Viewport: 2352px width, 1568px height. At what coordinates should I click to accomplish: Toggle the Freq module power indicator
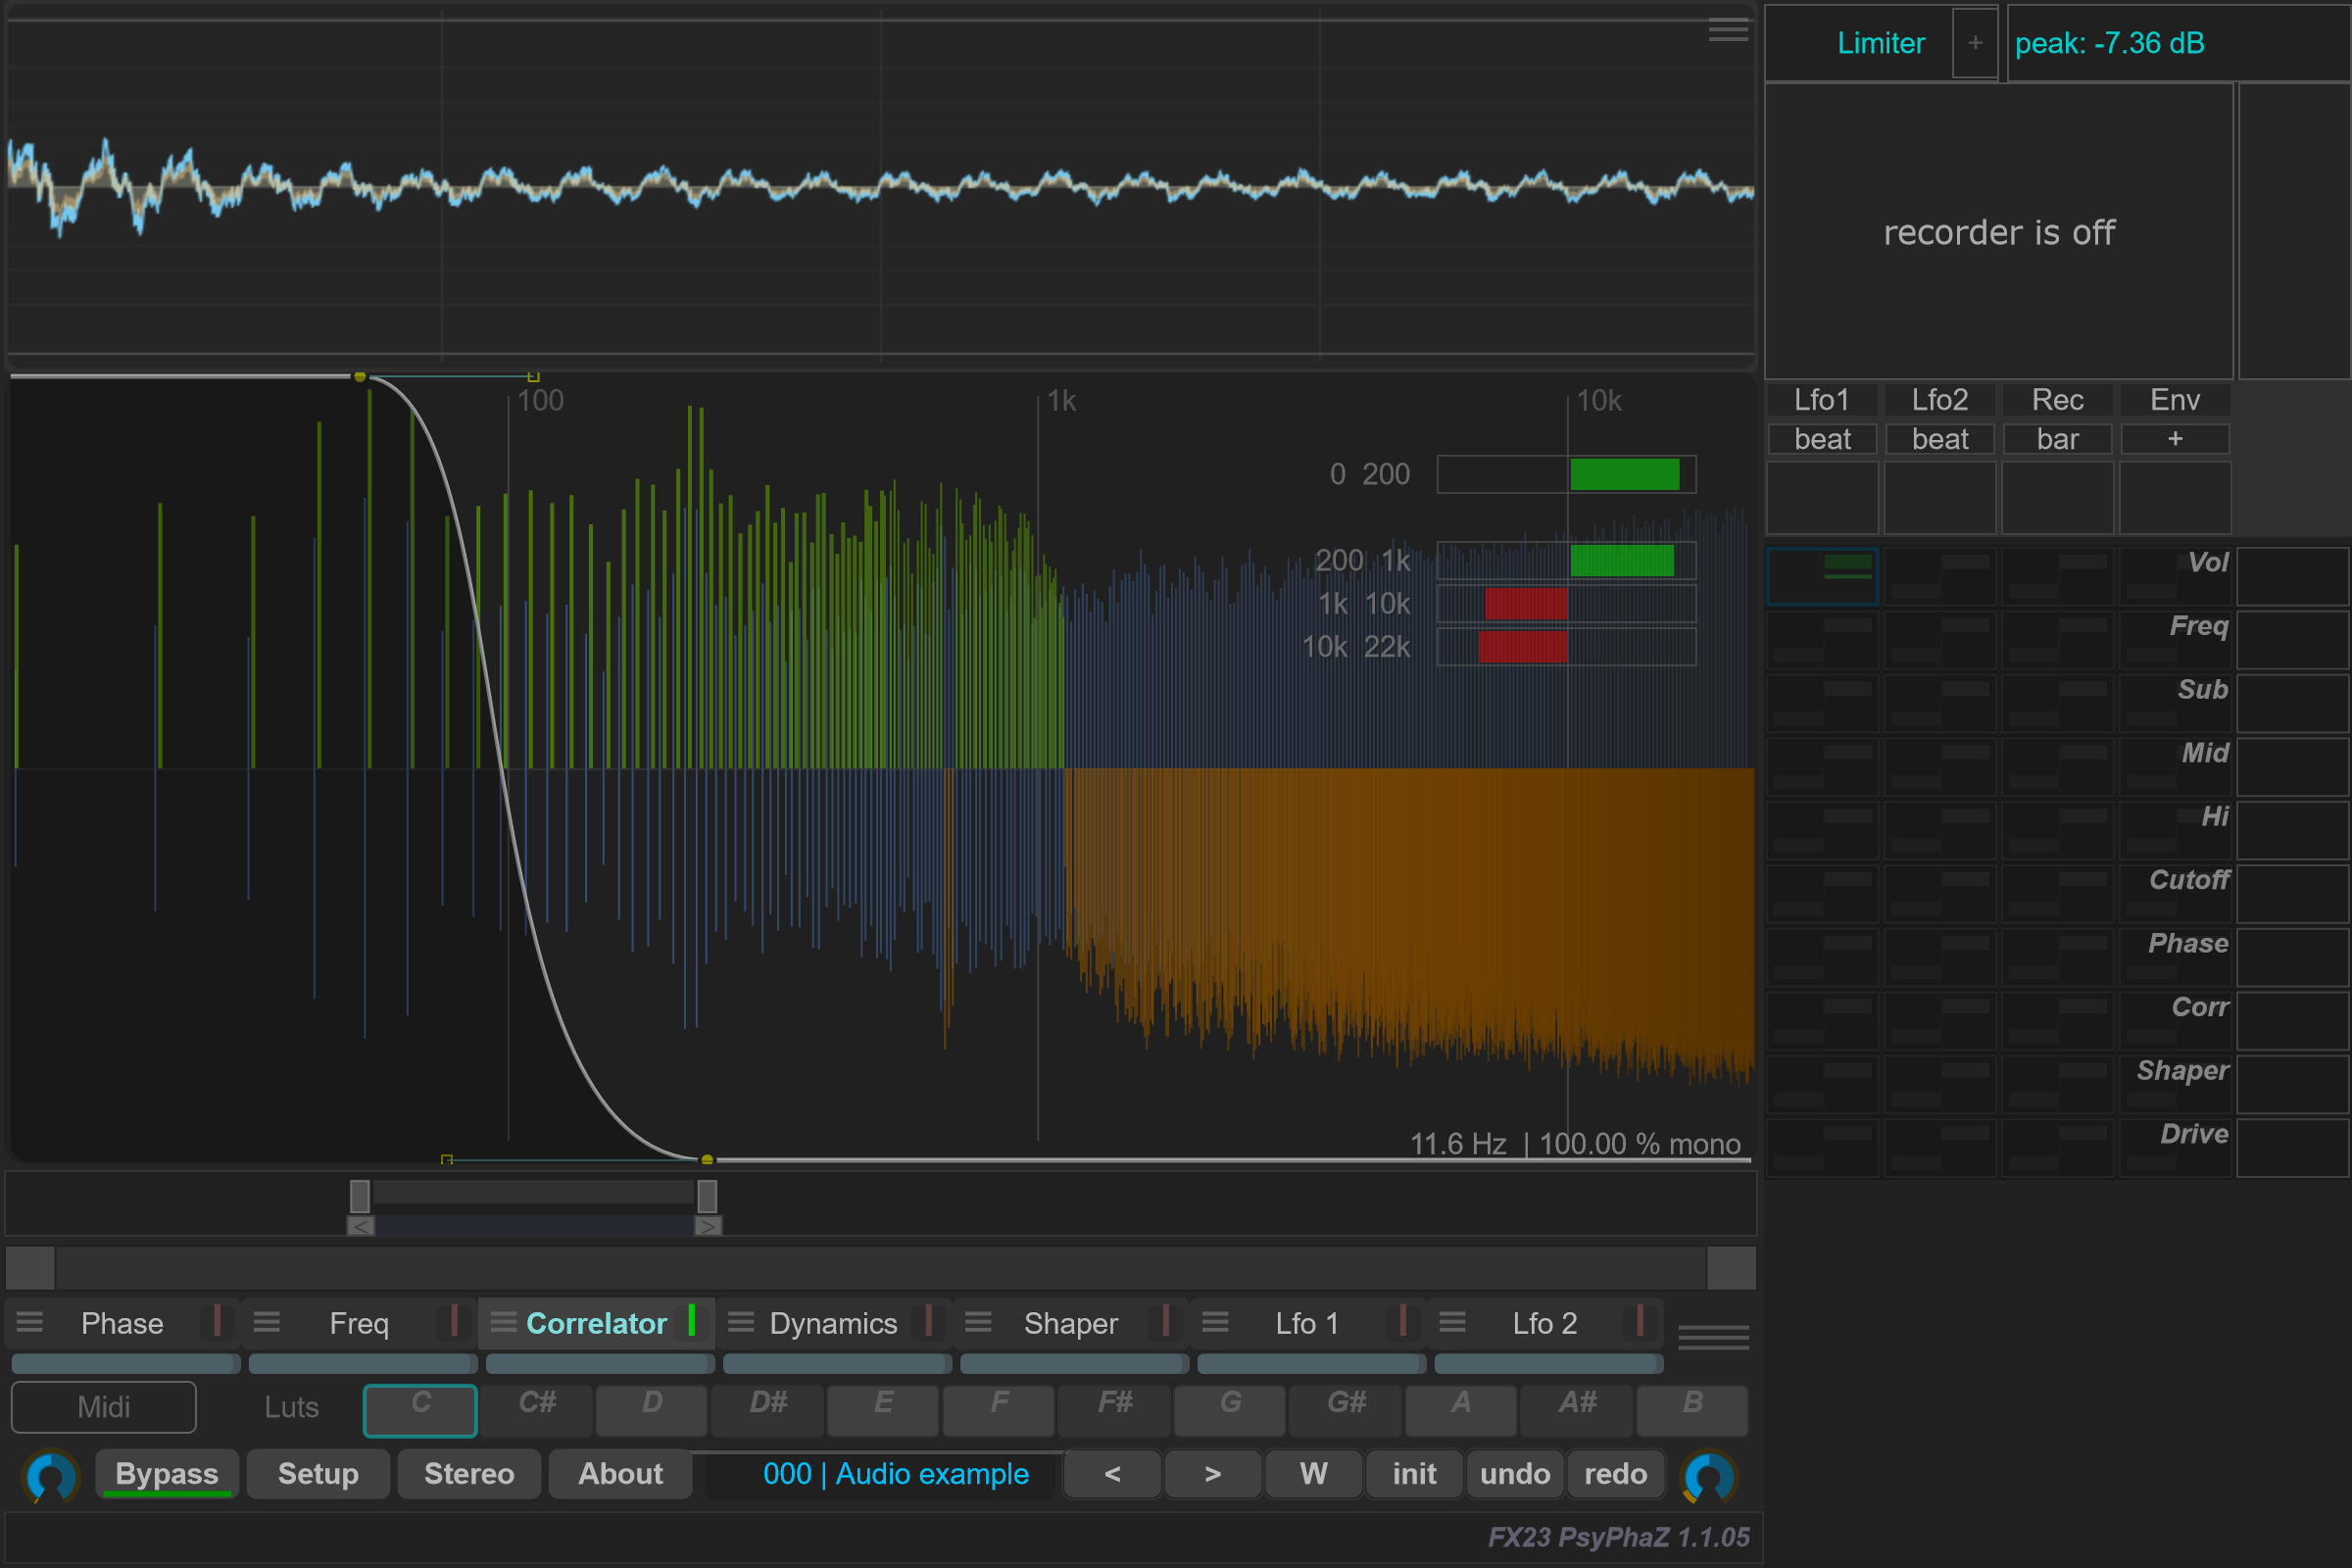point(454,1321)
